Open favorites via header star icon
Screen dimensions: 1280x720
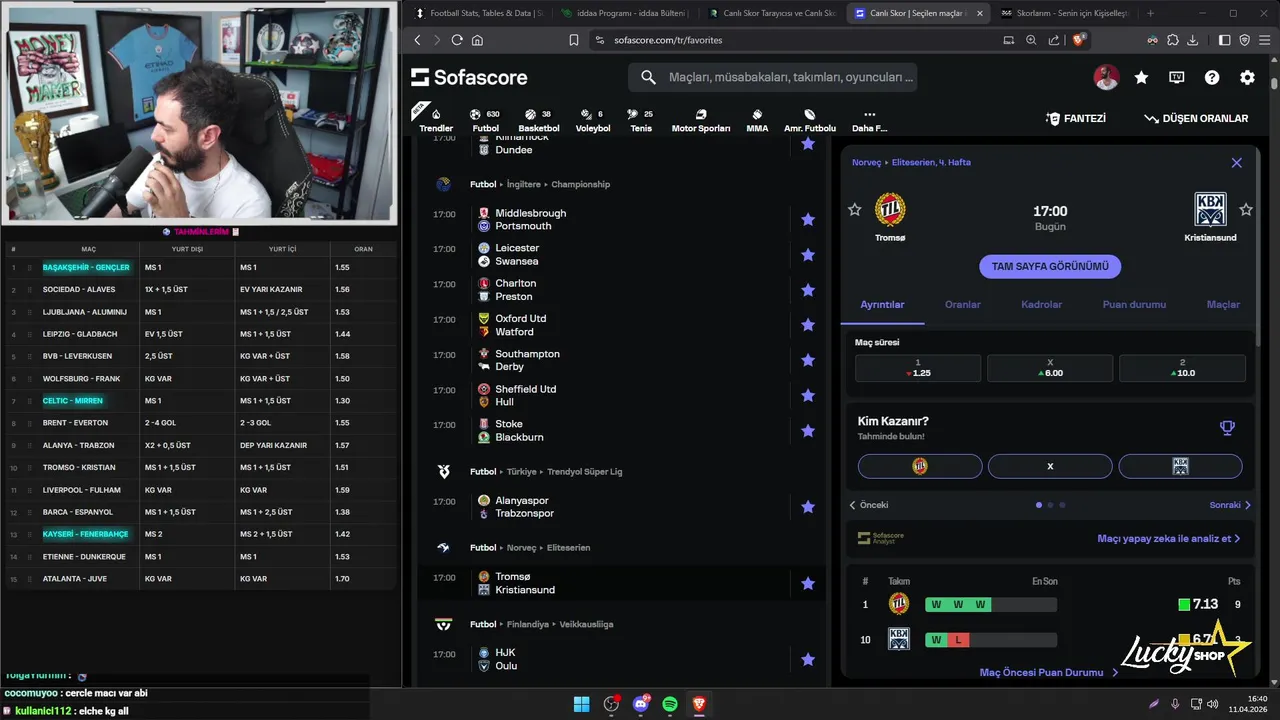pyautogui.click(x=1141, y=77)
